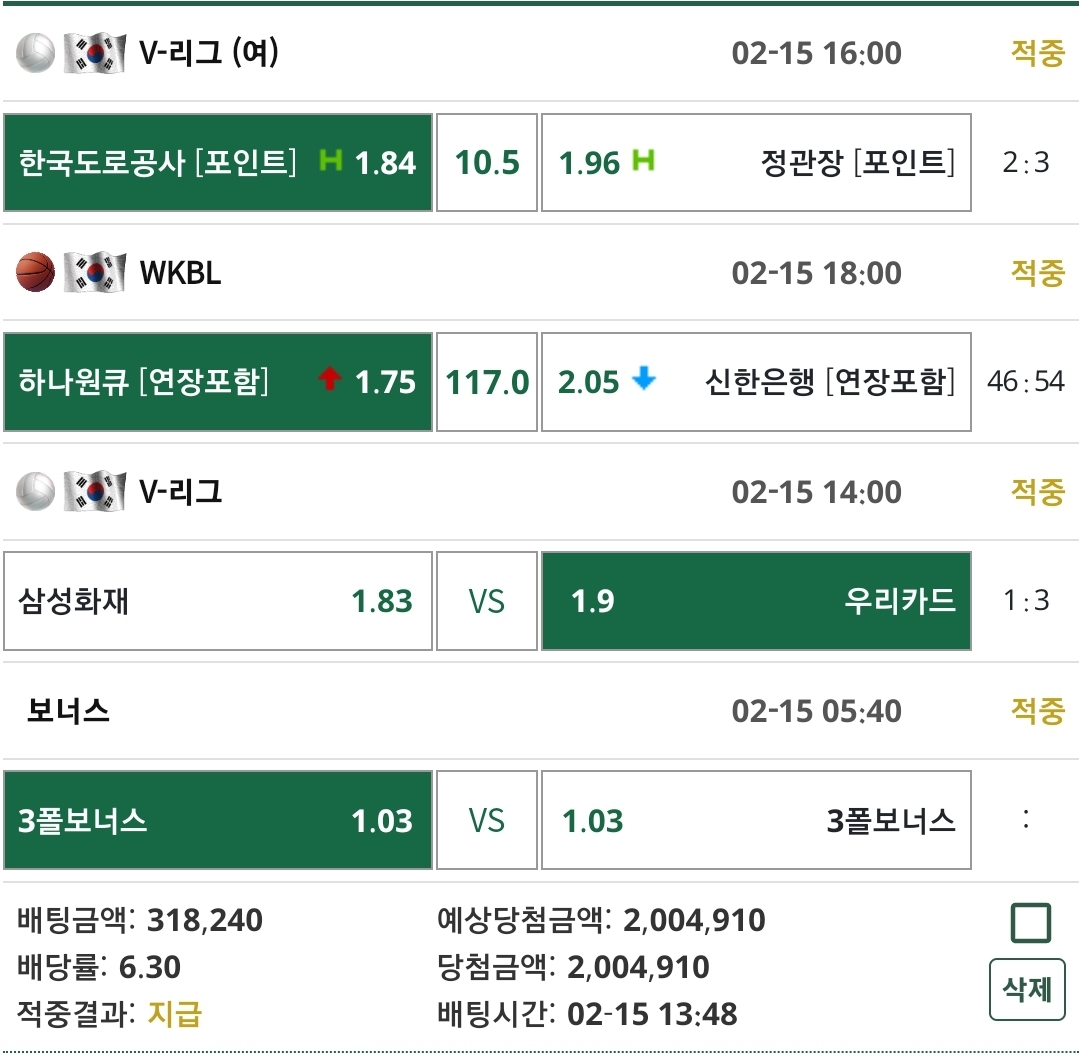Click the blue down arrow by 2.05
Viewport: 1080px width, 1064px height.
[644, 381]
